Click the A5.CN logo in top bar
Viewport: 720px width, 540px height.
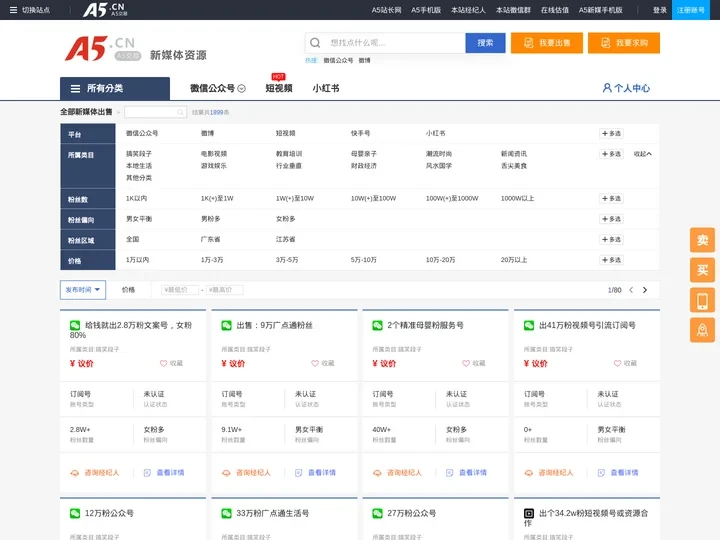pos(105,10)
